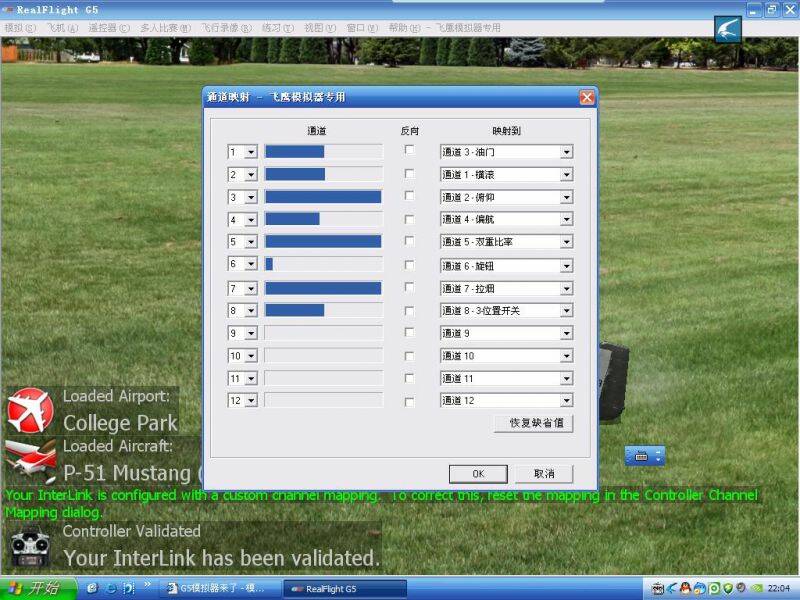The width and height of the screenshot is (800, 600).
Task: Click the gray swirl tray icon
Action: 741,588
